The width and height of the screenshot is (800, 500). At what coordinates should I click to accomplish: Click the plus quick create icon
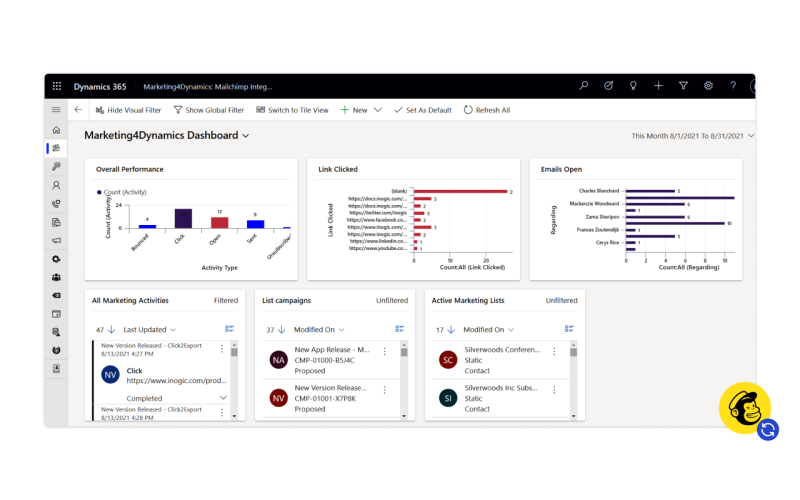click(x=658, y=86)
